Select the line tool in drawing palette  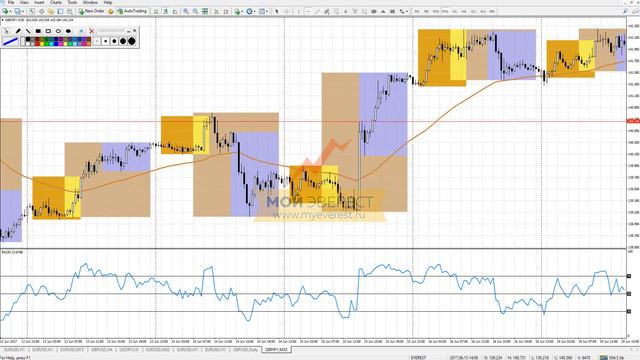point(28,31)
